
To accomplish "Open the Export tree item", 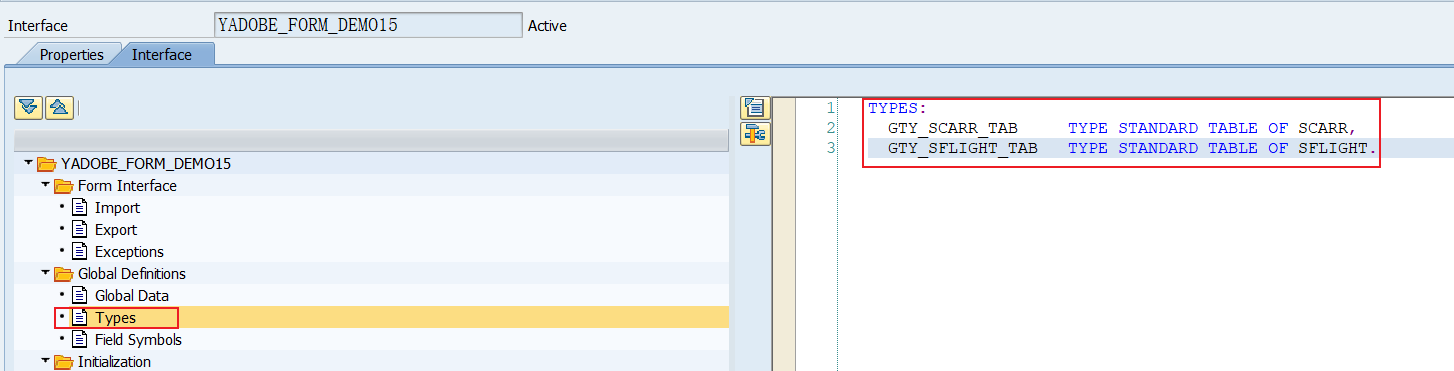I will click(116, 230).
